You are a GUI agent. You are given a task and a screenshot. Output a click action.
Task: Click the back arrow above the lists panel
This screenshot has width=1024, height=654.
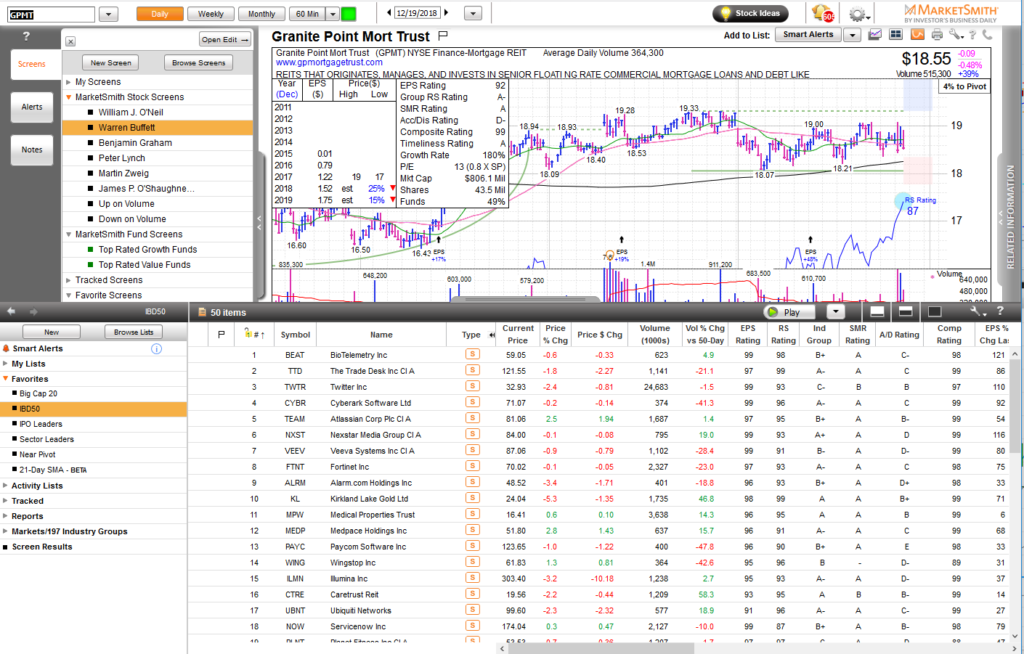(x=11, y=312)
